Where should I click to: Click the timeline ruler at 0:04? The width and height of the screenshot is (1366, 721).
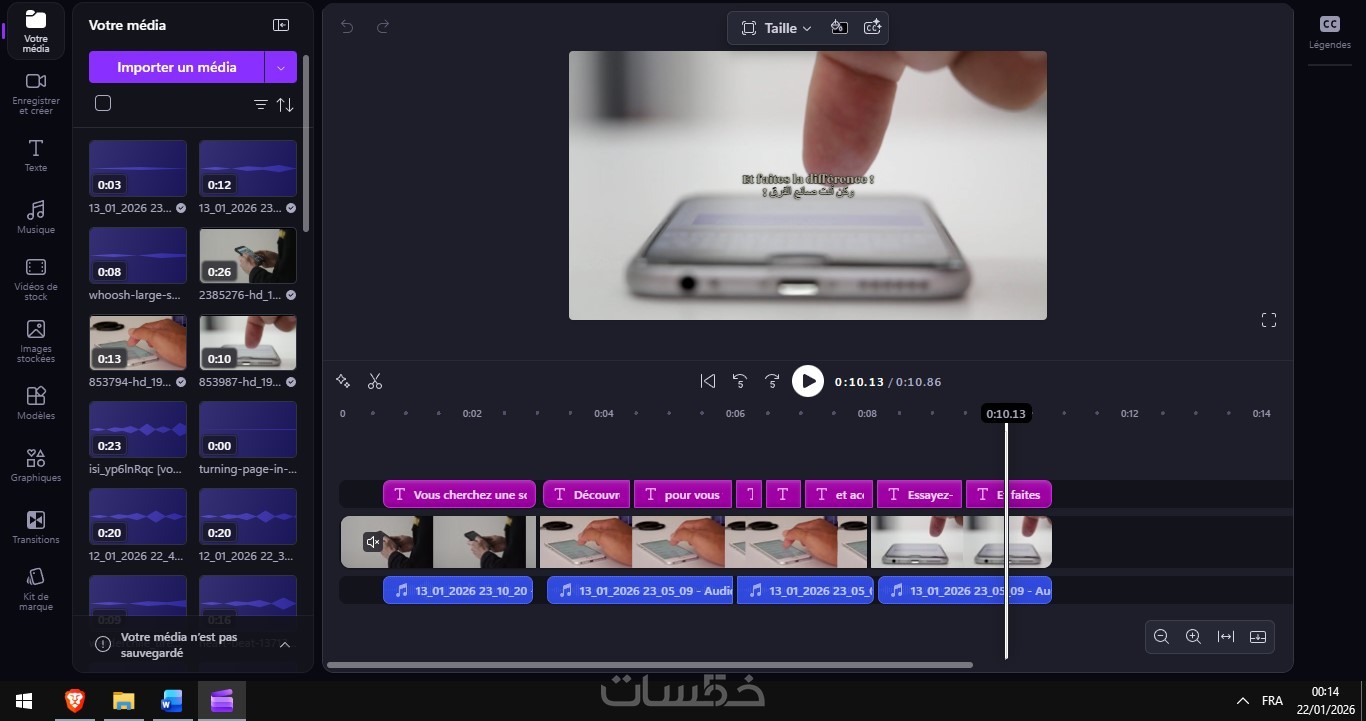pos(603,414)
